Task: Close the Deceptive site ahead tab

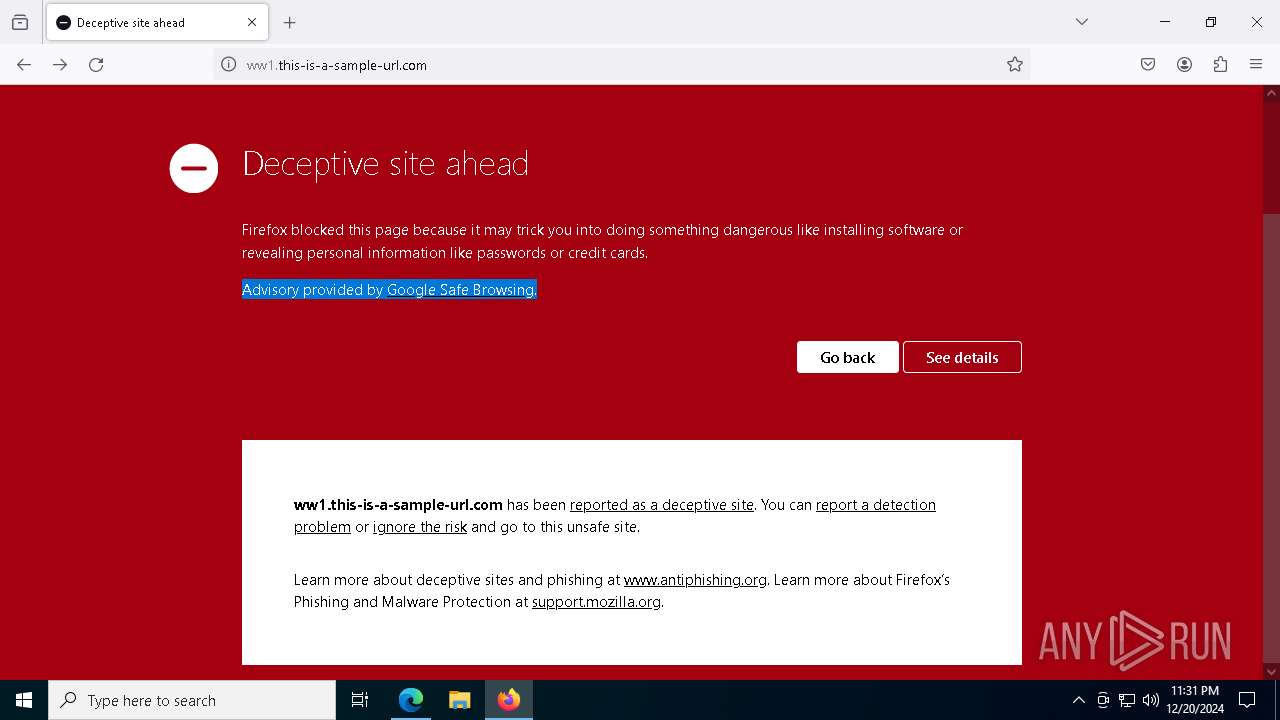Action: tap(252, 22)
